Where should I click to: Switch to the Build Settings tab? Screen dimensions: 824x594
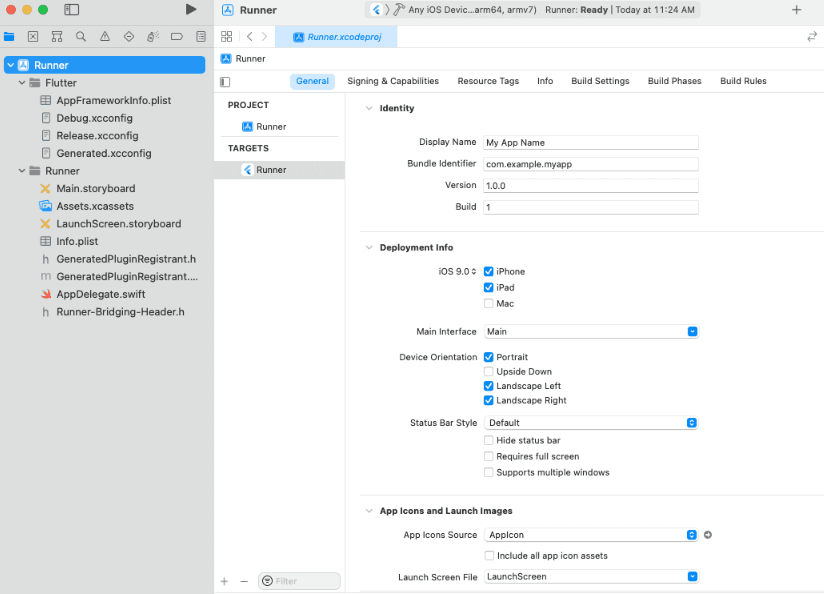pos(600,81)
